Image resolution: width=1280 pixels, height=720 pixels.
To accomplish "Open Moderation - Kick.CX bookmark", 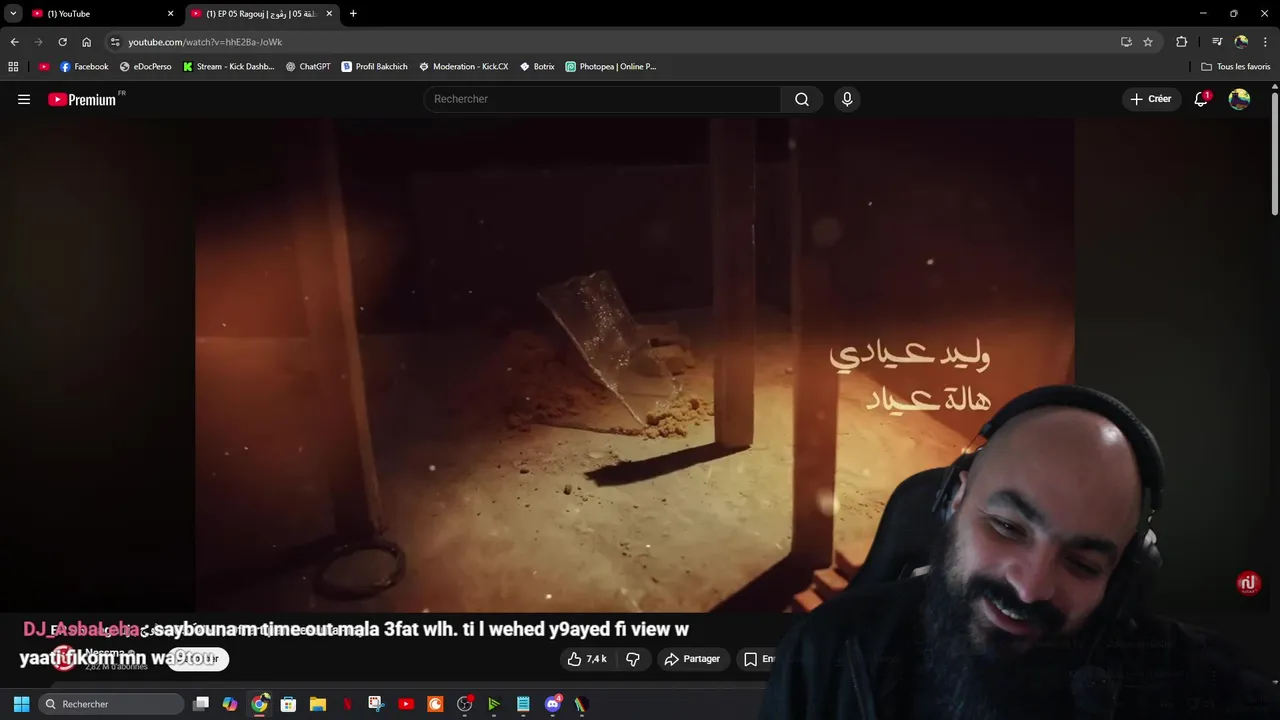I will pos(464,66).
